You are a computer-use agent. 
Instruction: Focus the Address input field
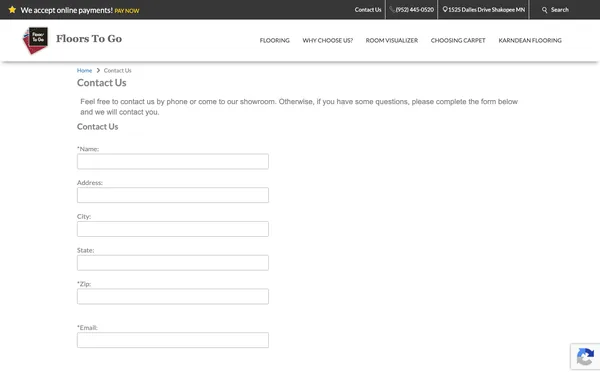coord(173,195)
